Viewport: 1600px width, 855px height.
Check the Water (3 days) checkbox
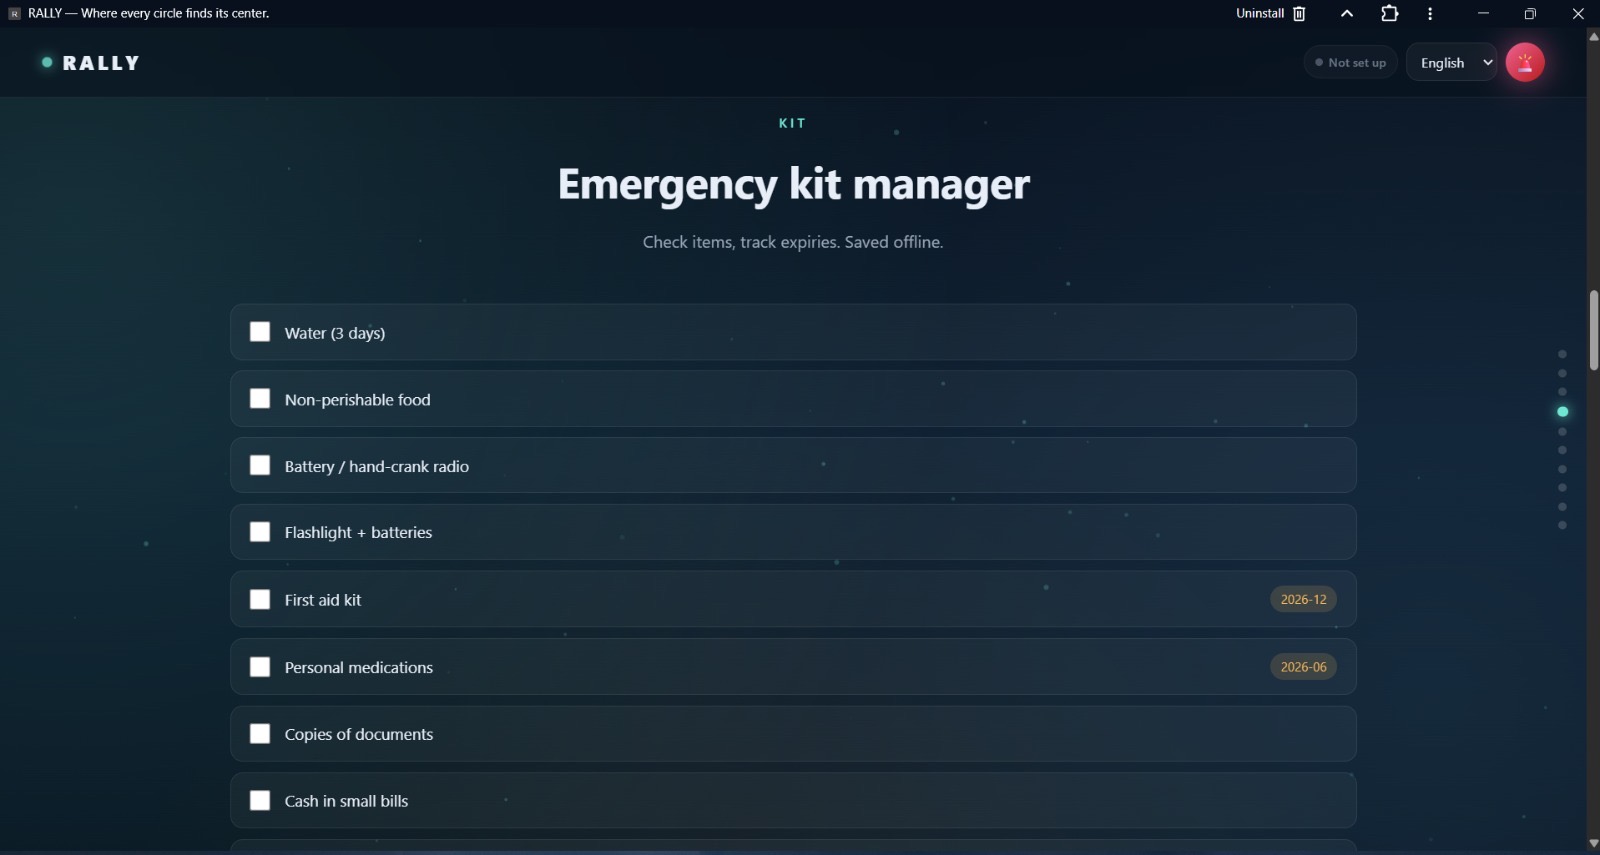[x=260, y=332]
